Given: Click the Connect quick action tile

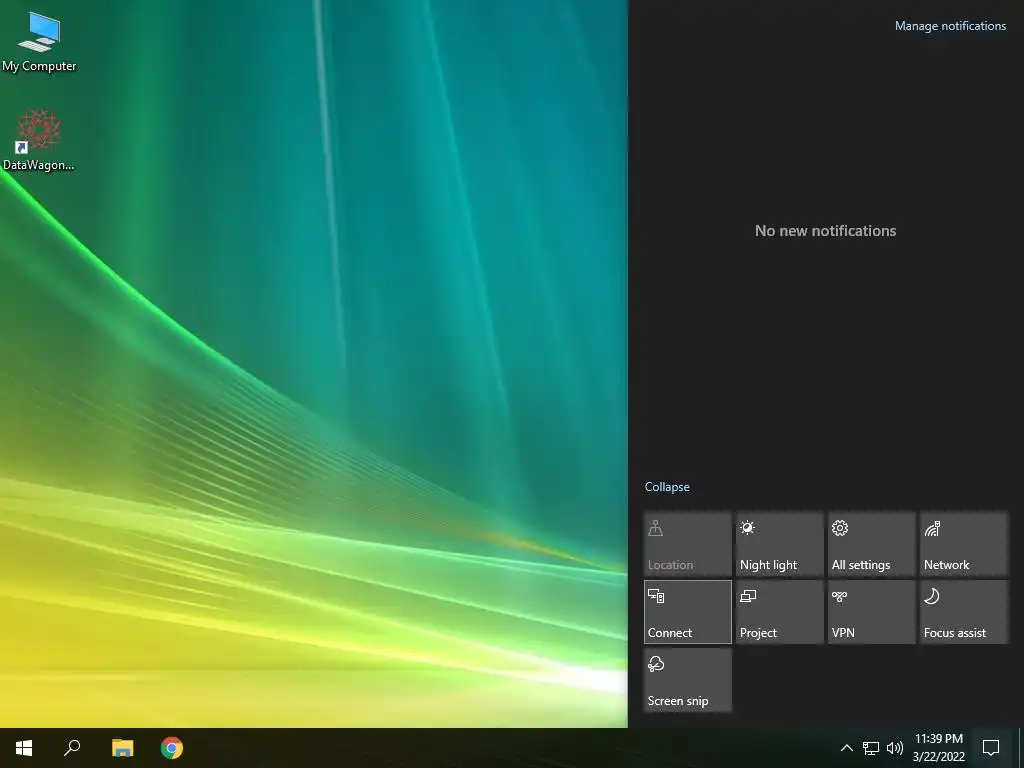Looking at the screenshot, I should point(688,611).
